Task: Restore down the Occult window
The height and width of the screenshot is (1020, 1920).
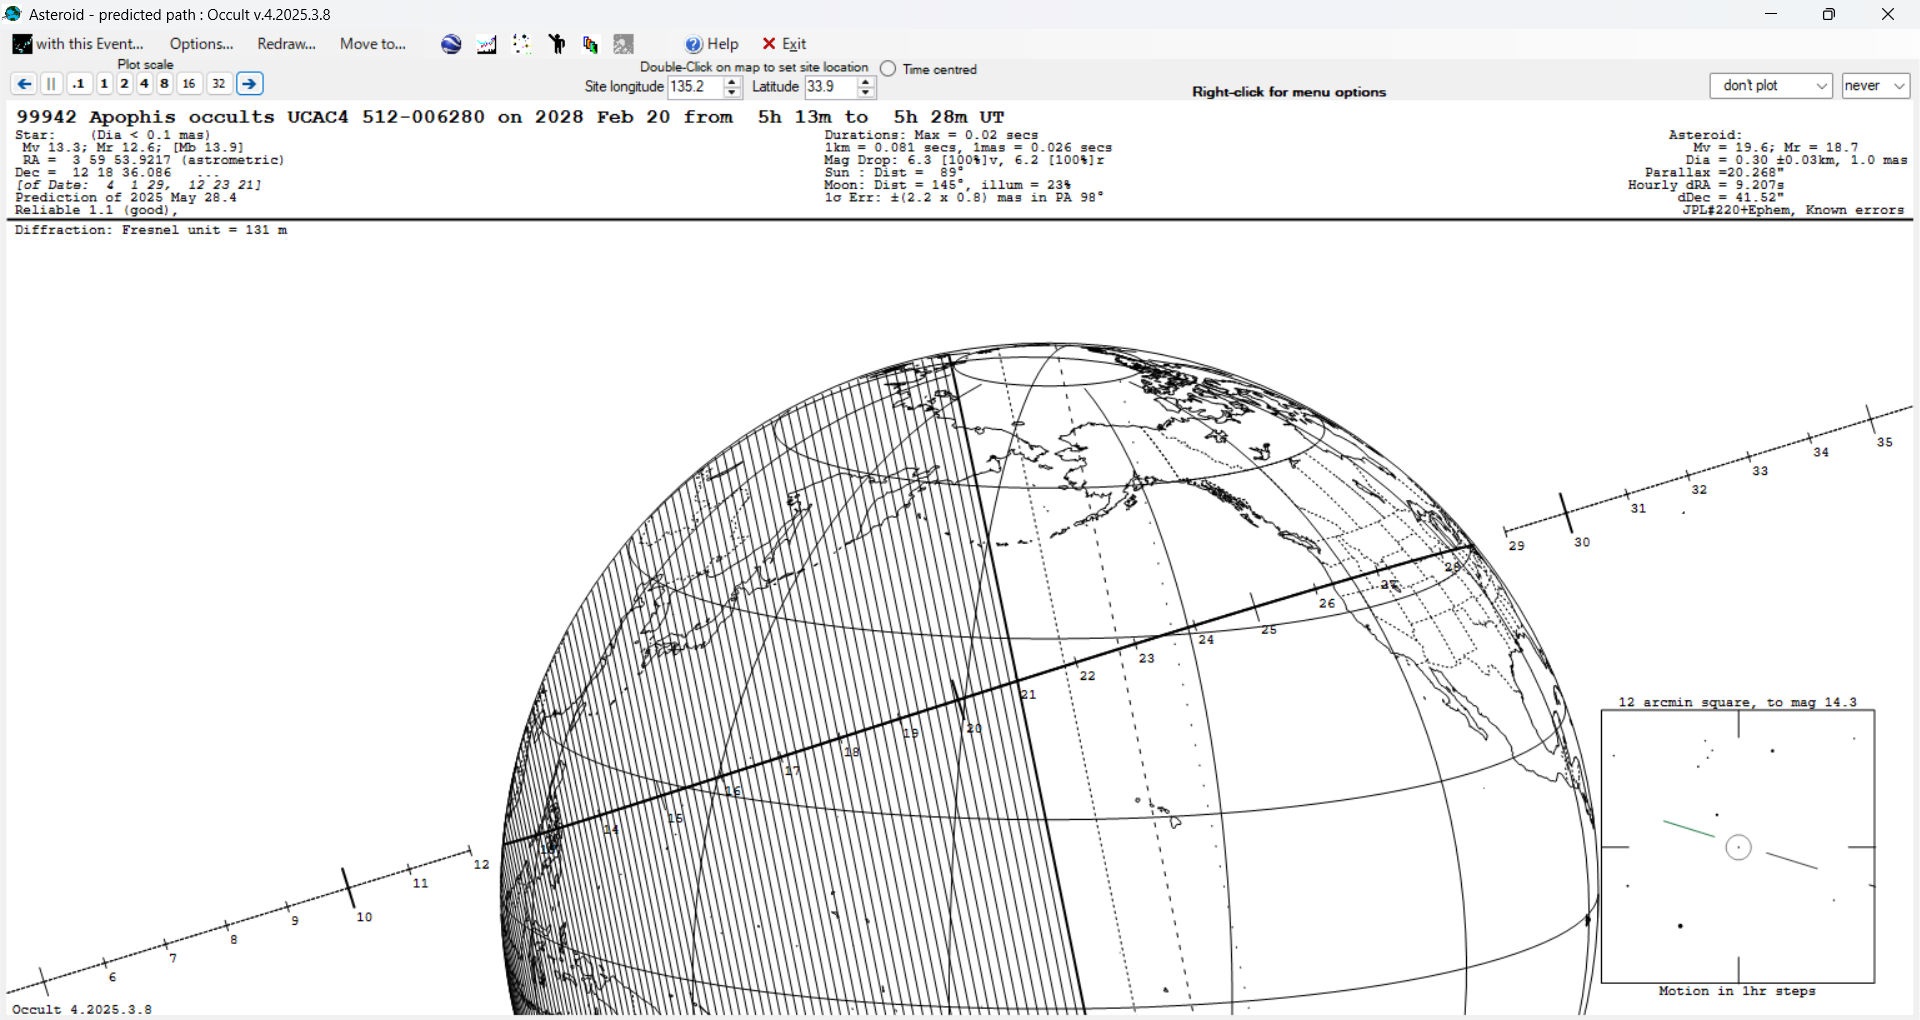Action: [x=1829, y=14]
